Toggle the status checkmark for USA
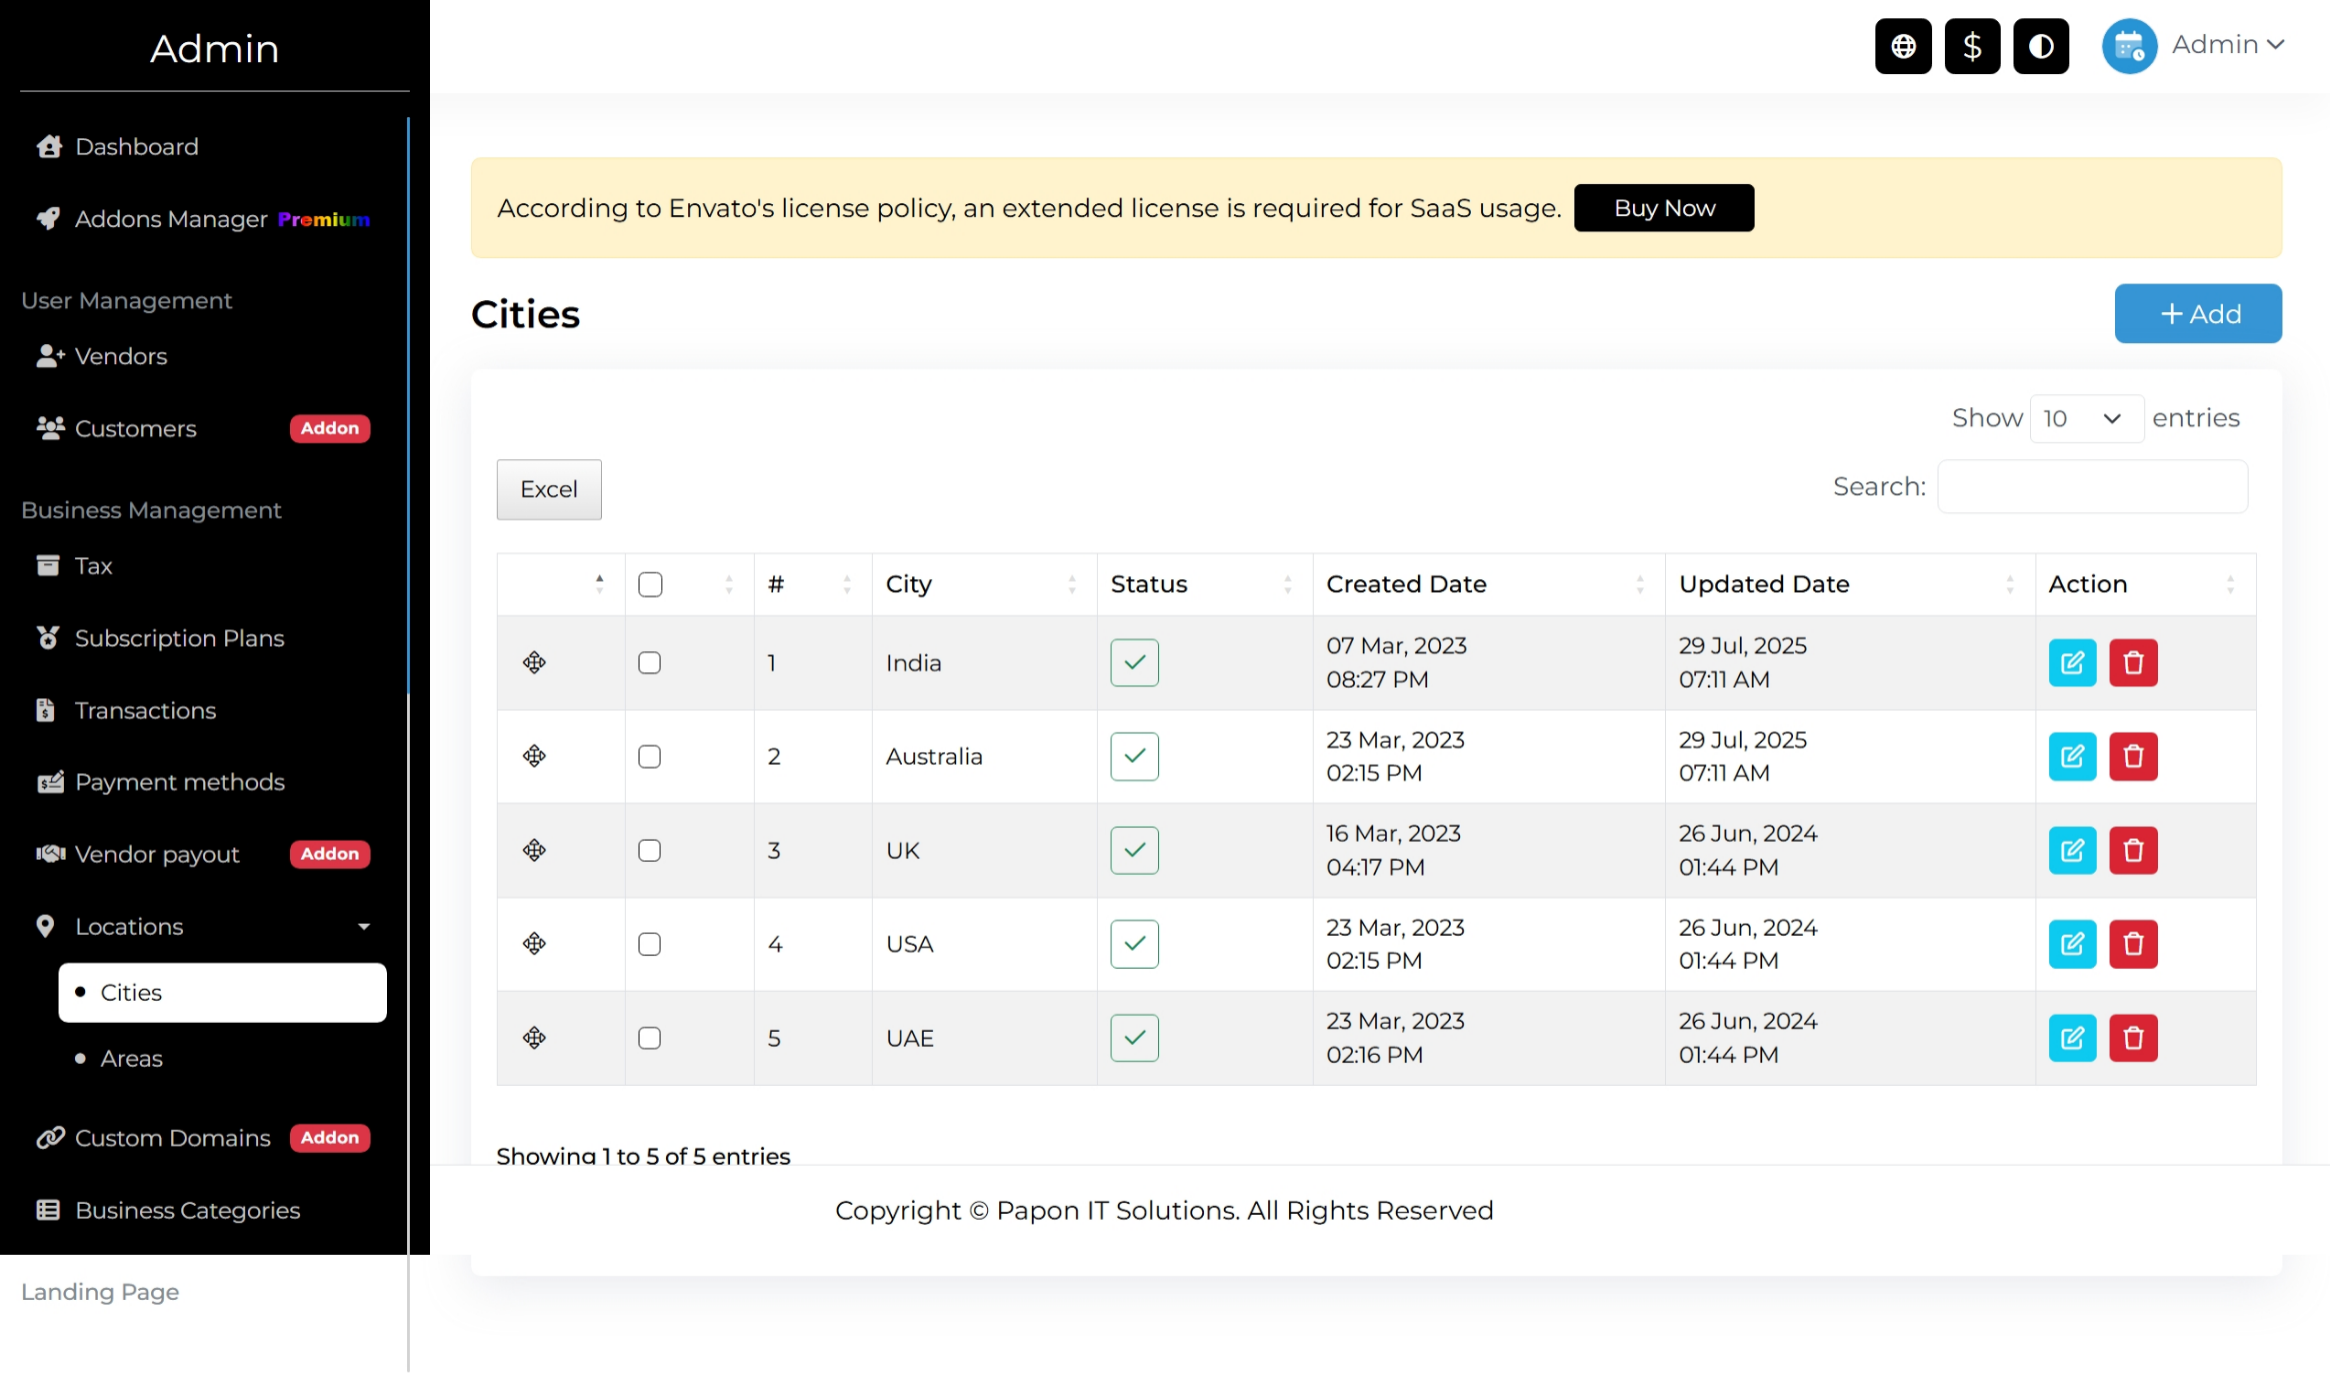Viewport: 2330px width, 1396px height. tap(1134, 944)
